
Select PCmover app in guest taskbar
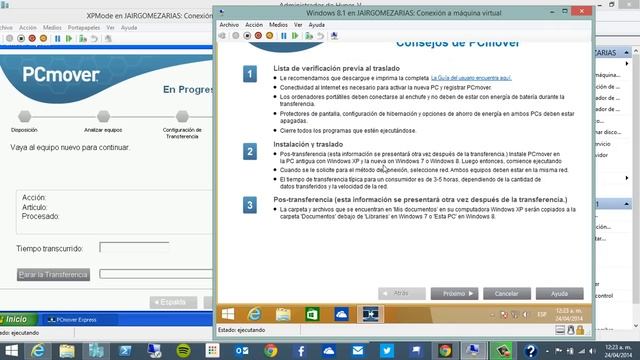[370, 314]
